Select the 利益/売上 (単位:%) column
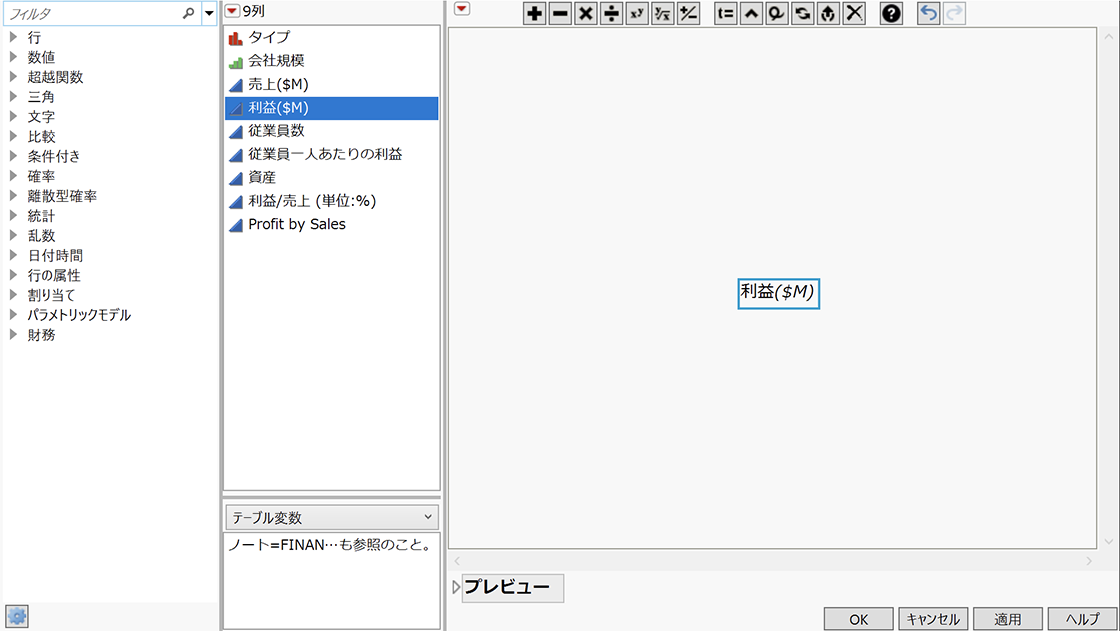The height and width of the screenshot is (631, 1120). point(312,201)
